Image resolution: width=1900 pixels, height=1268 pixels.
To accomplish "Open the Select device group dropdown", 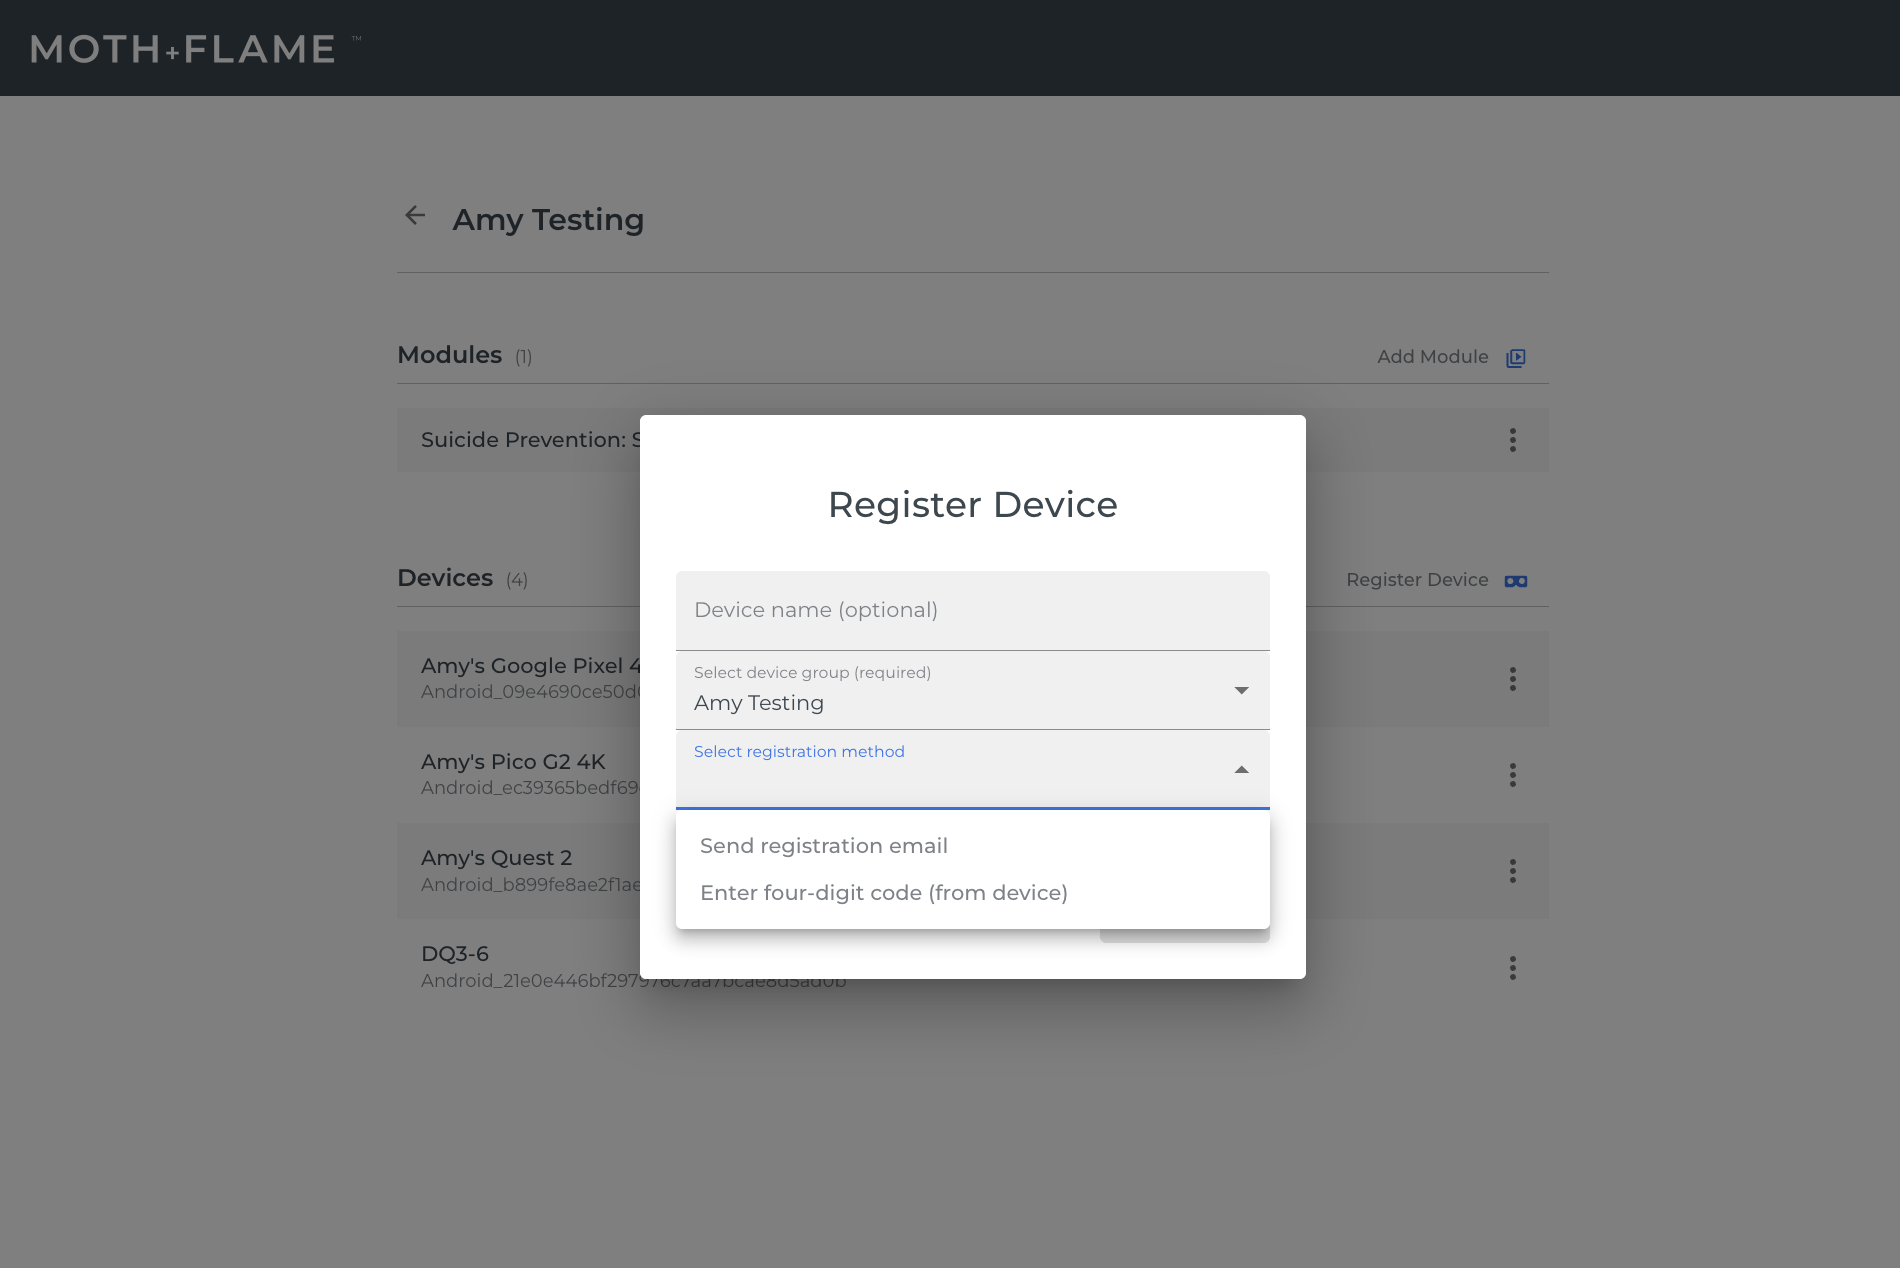I will pos(973,690).
